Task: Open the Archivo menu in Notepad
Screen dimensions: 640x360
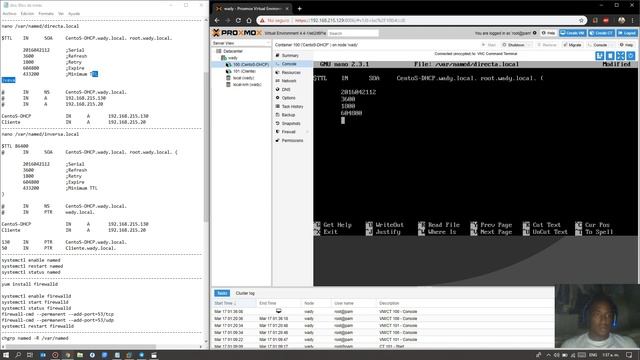Action: coord(9,13)
